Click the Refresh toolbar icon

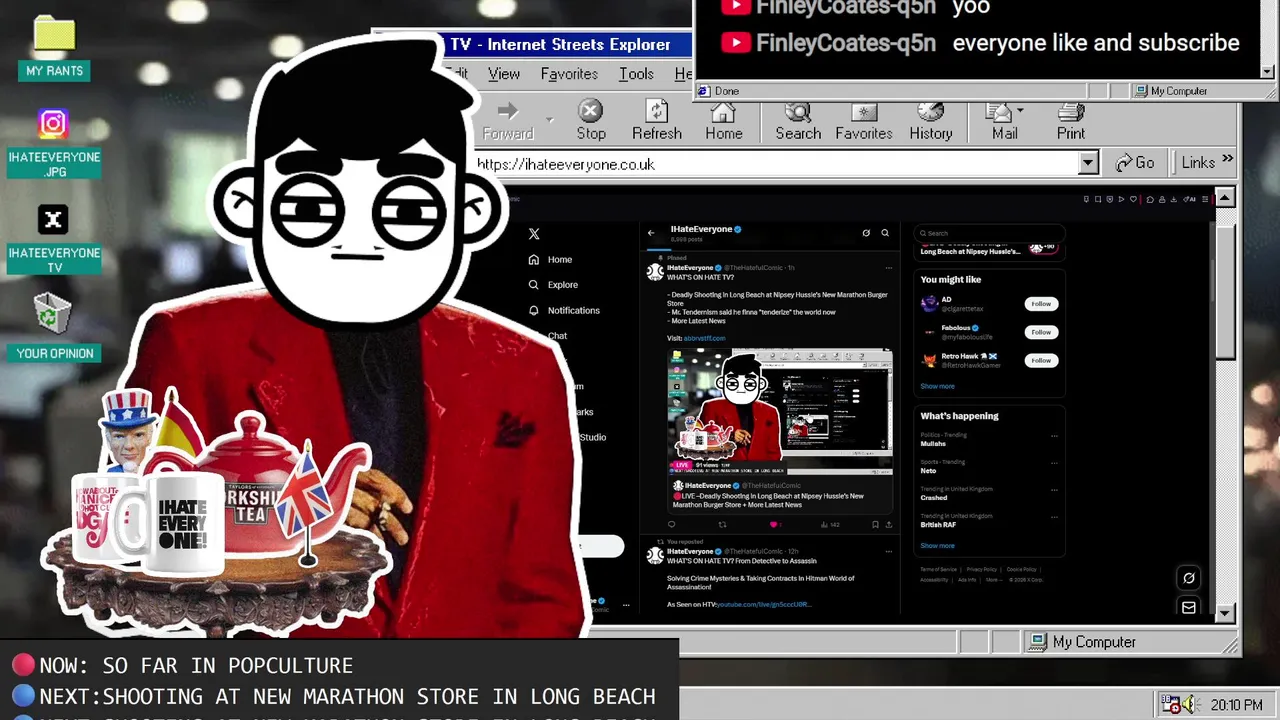pos(656,121)
